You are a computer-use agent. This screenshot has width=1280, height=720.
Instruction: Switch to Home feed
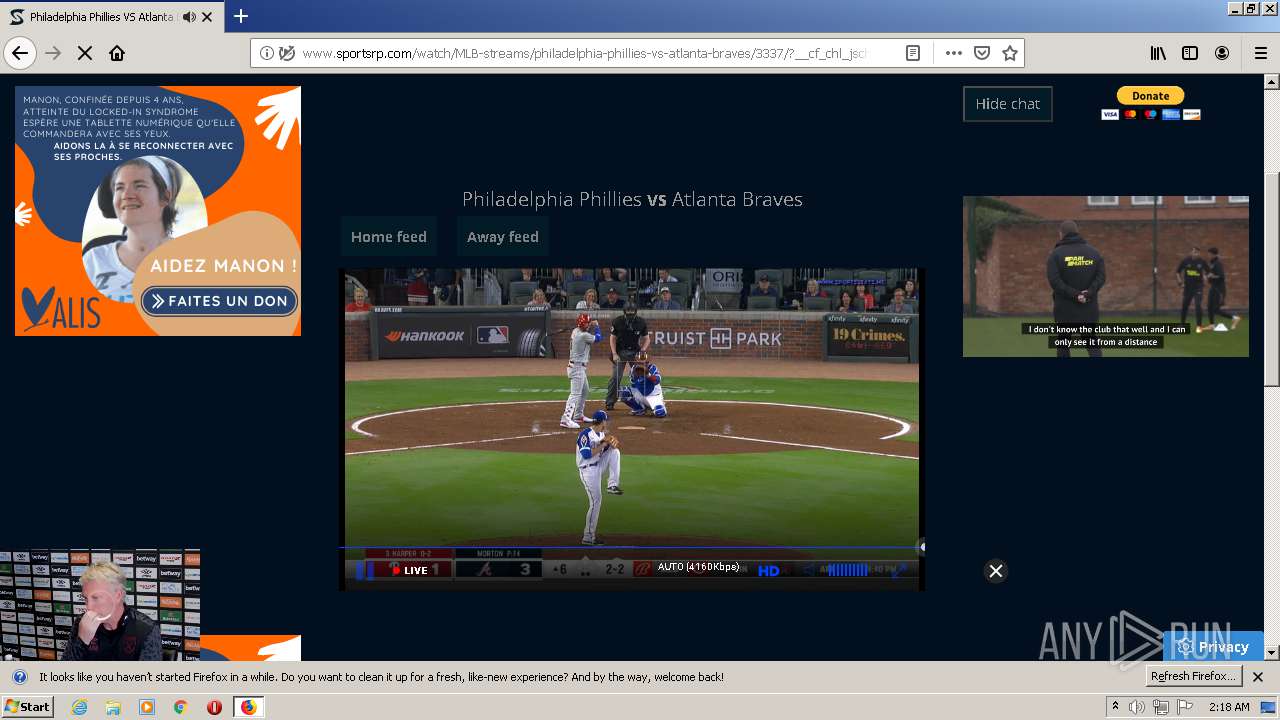pos(389,237)
